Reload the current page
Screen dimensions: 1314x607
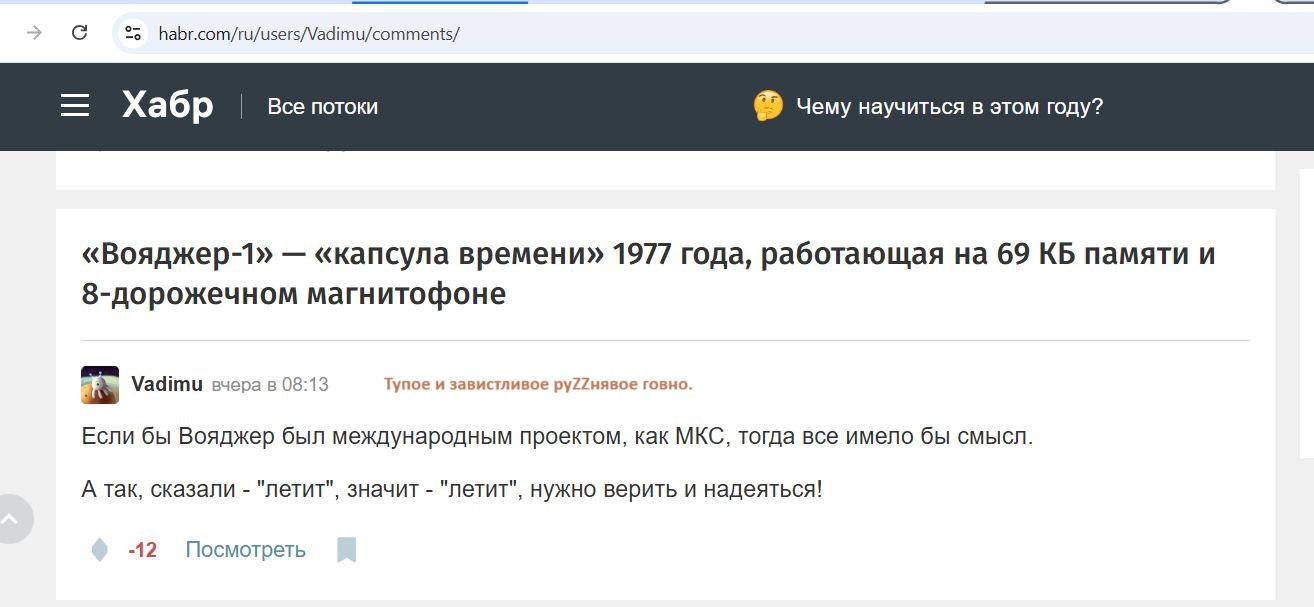pos(80,32)
